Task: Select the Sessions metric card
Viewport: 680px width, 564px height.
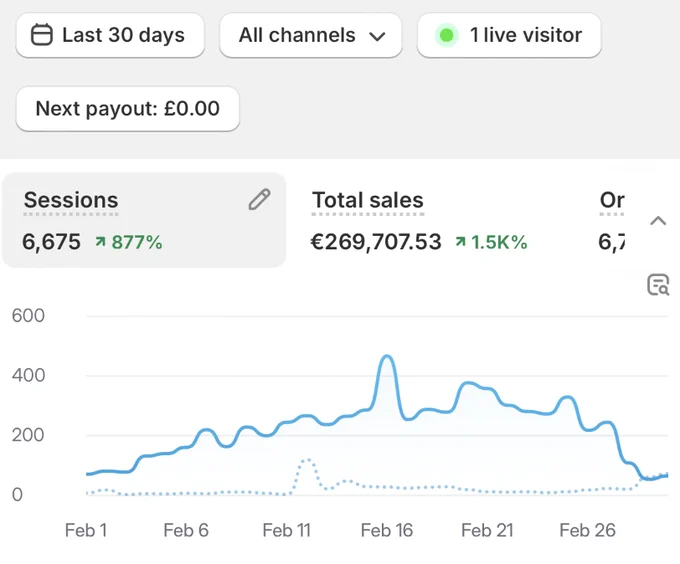Action: coord(144,220)
